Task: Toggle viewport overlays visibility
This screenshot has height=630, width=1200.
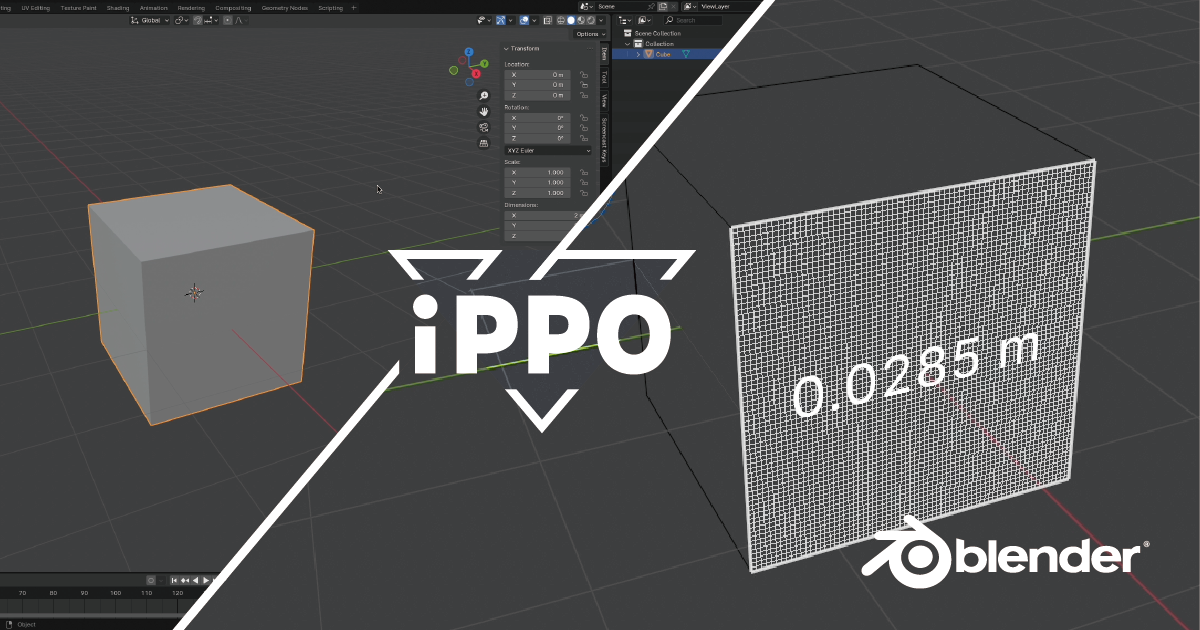Action: (525, 20)
